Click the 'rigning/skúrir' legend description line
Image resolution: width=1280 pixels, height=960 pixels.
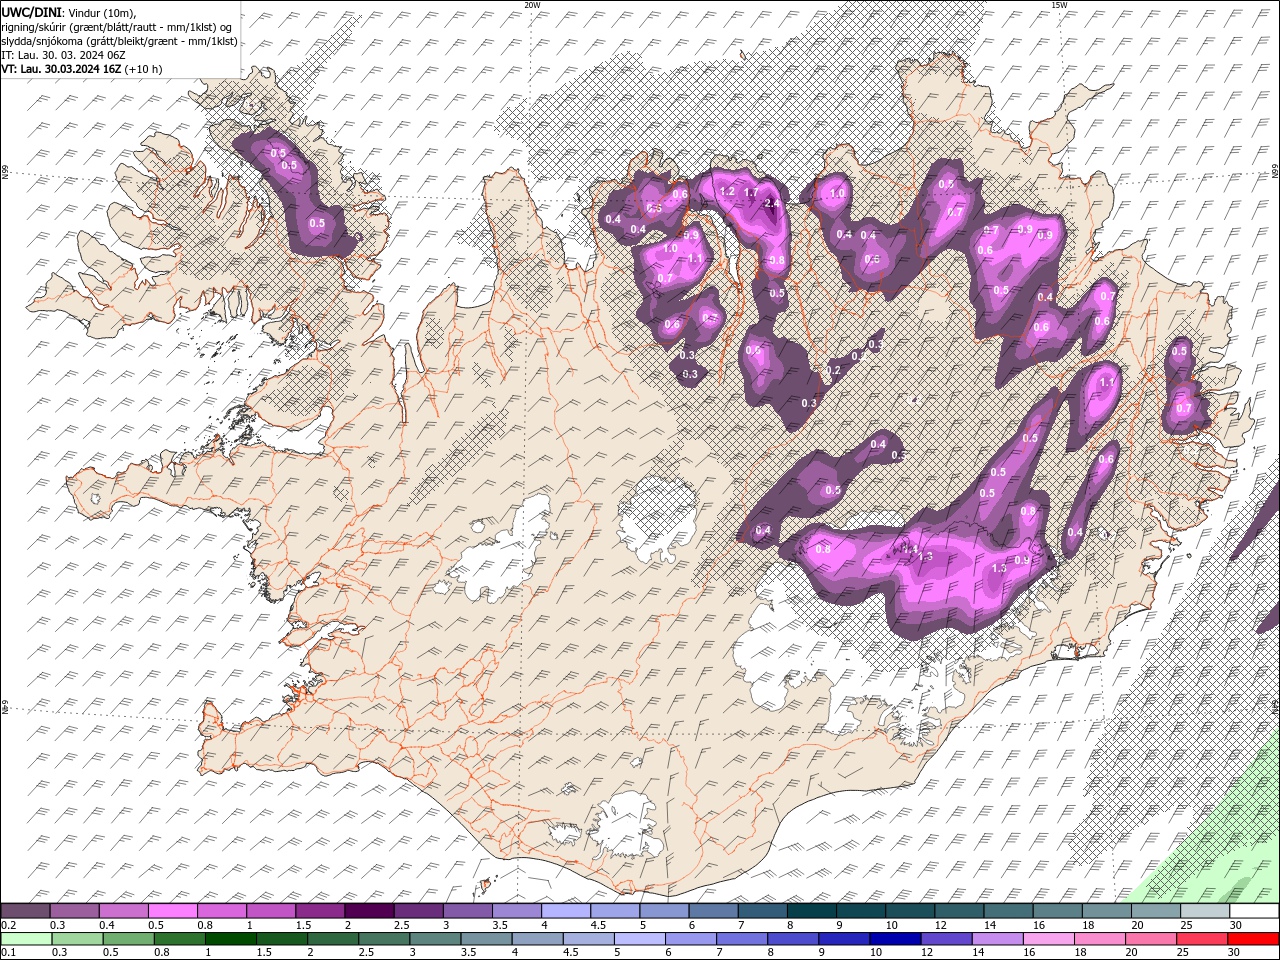[x=117, y=26]
